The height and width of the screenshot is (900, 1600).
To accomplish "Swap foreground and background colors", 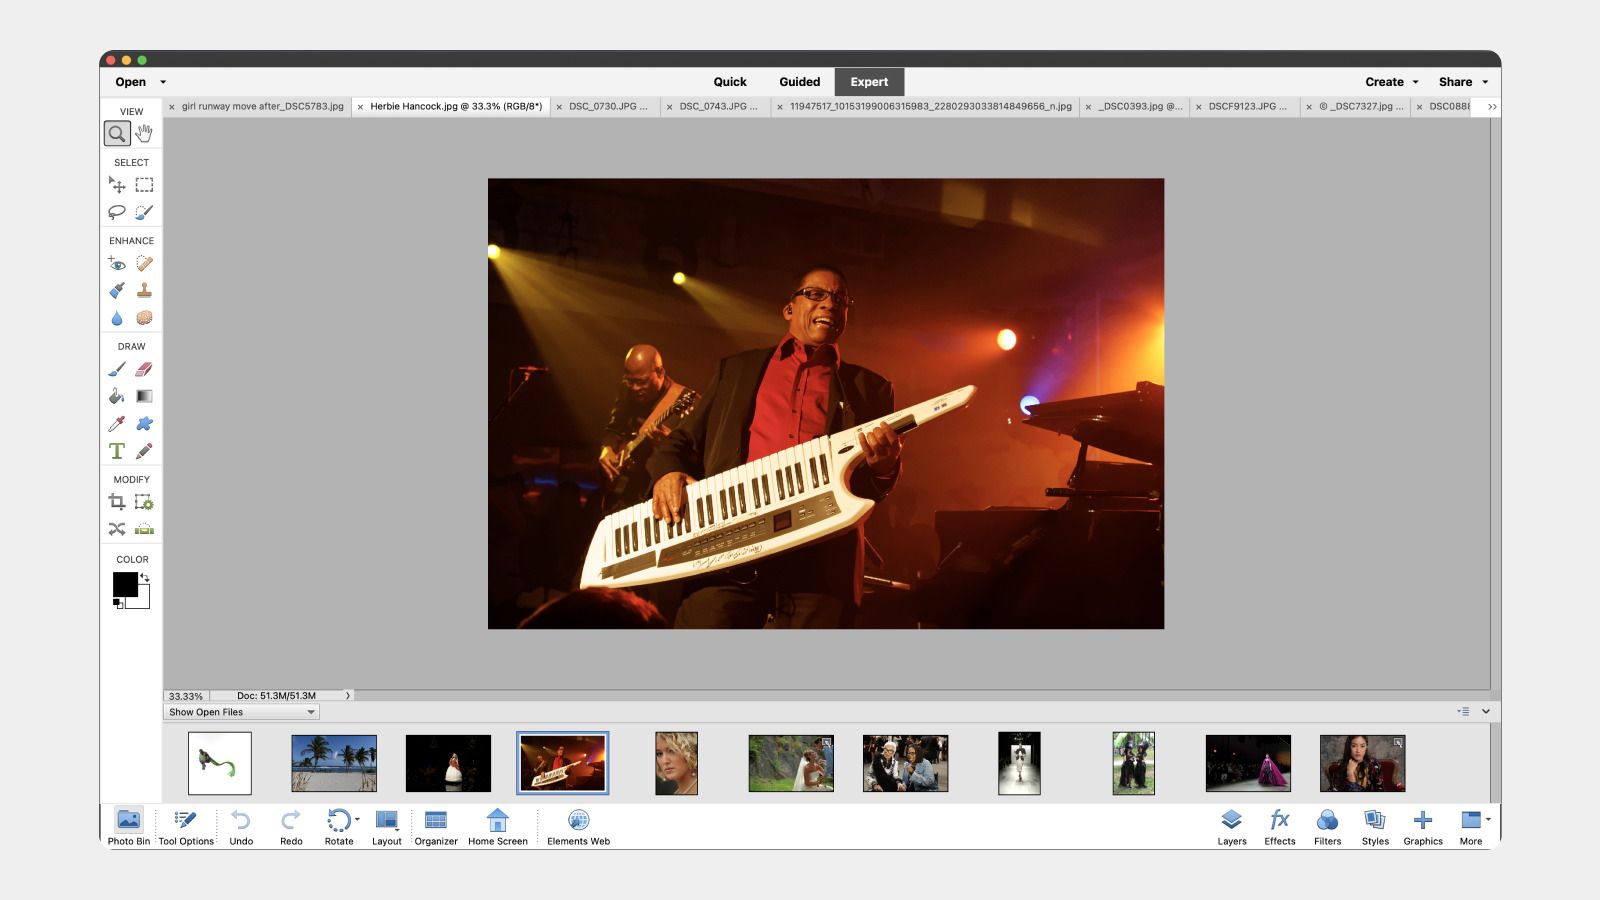I will [145, 577].
